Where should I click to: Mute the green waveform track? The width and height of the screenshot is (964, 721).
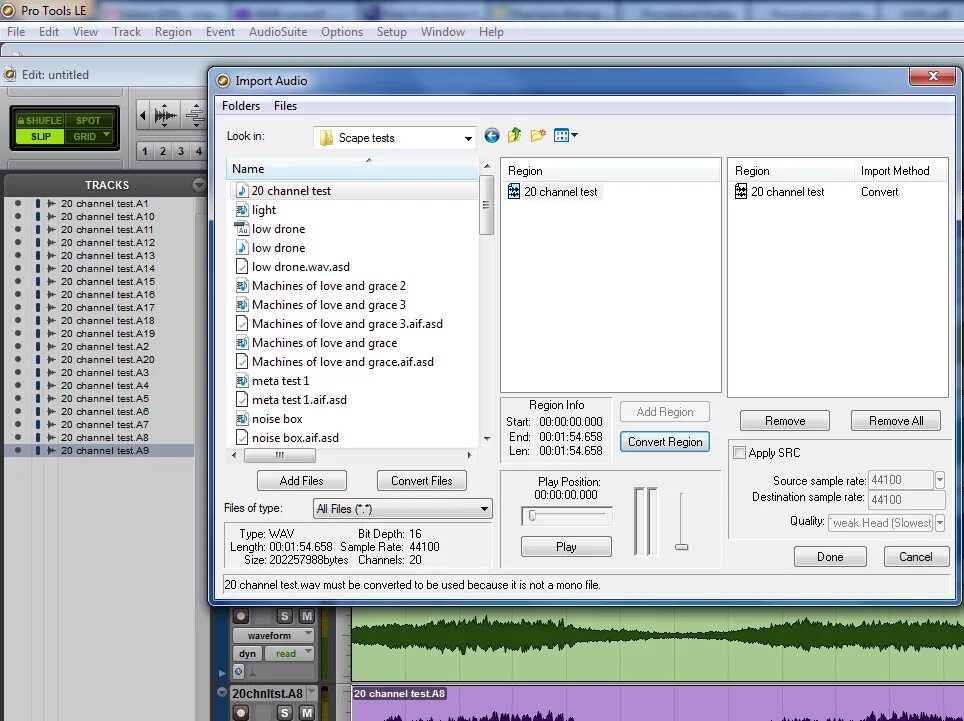pyautogui.click(x=306, y=616)
